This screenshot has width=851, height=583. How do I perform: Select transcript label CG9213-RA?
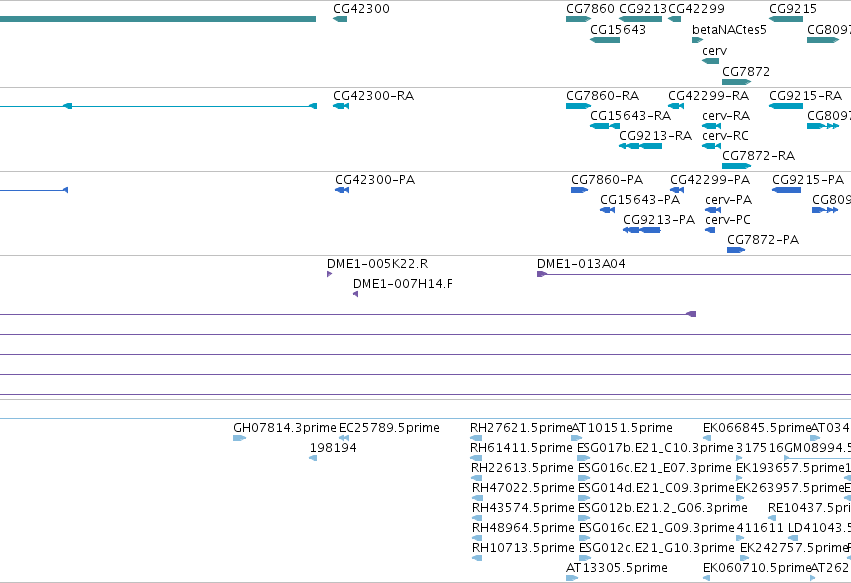pos(655,136)
